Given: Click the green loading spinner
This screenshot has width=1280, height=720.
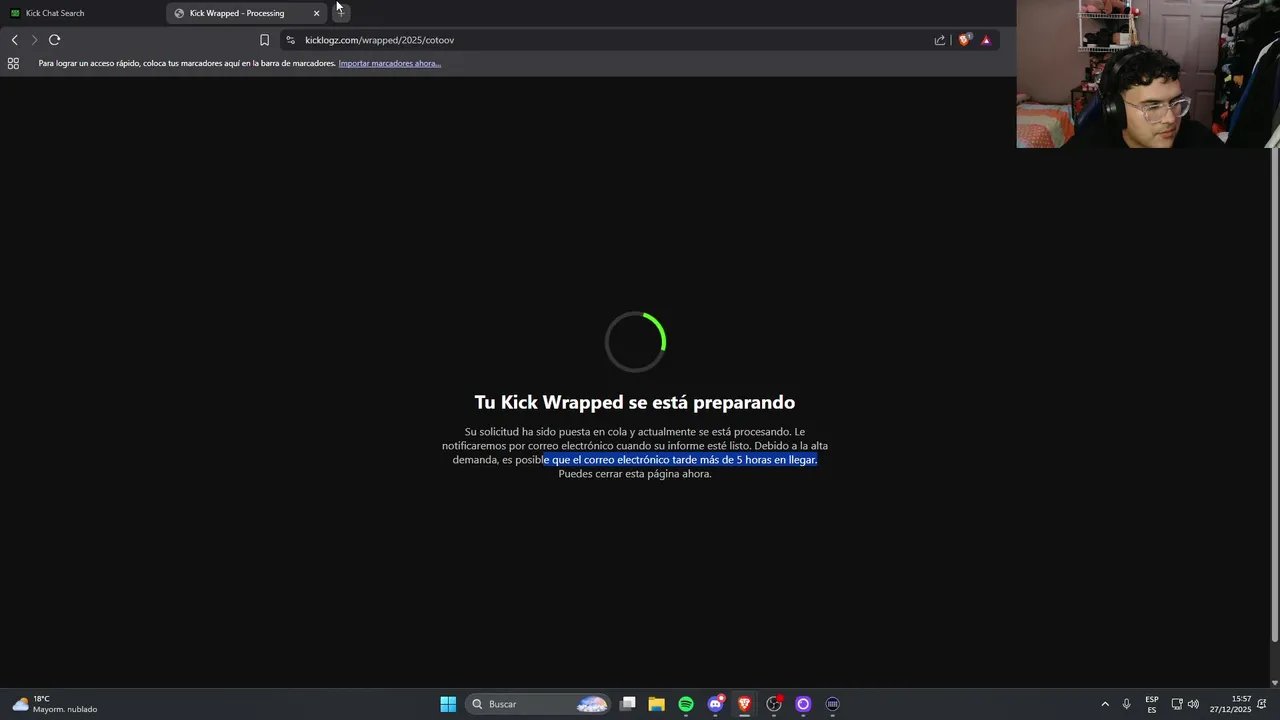Looking at the screenshot, I should click(x=635, y=341).
